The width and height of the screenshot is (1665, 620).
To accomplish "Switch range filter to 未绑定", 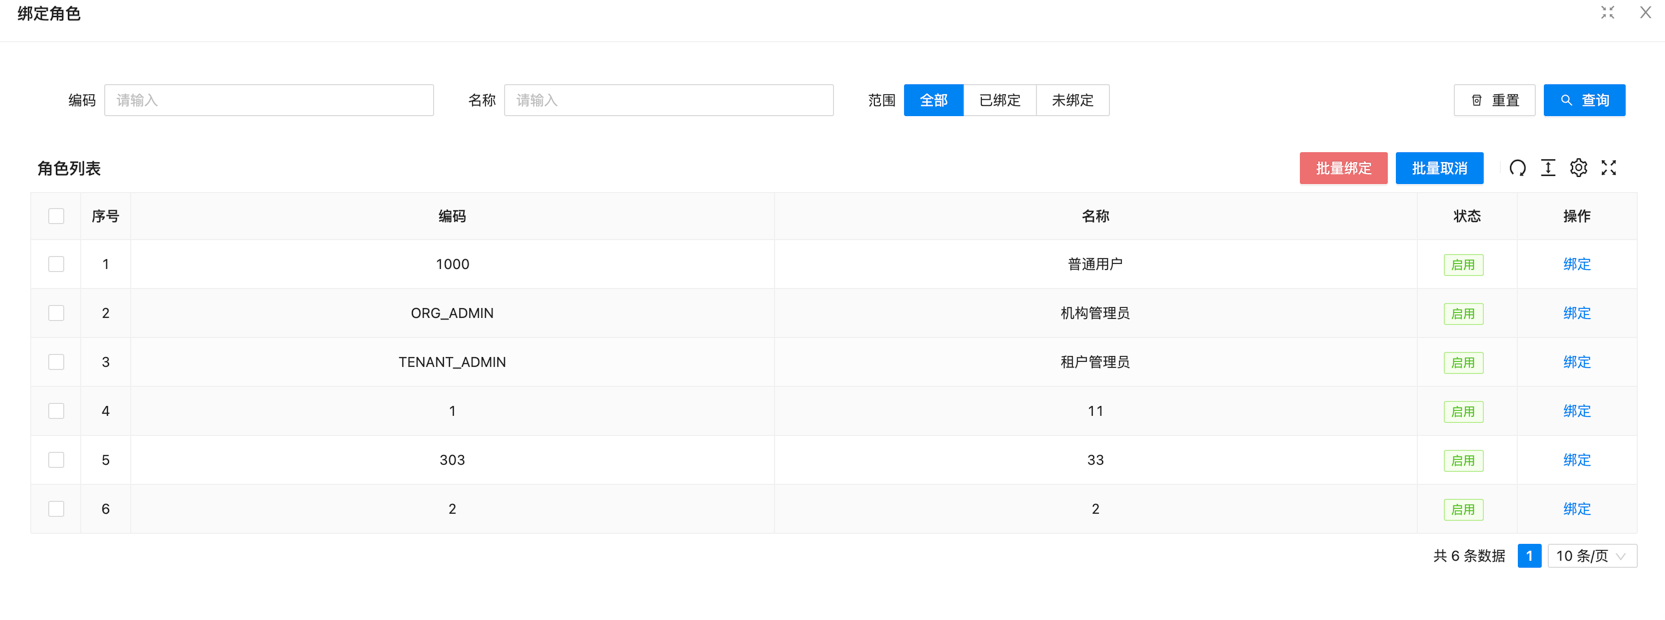I will click(1072, 100).
